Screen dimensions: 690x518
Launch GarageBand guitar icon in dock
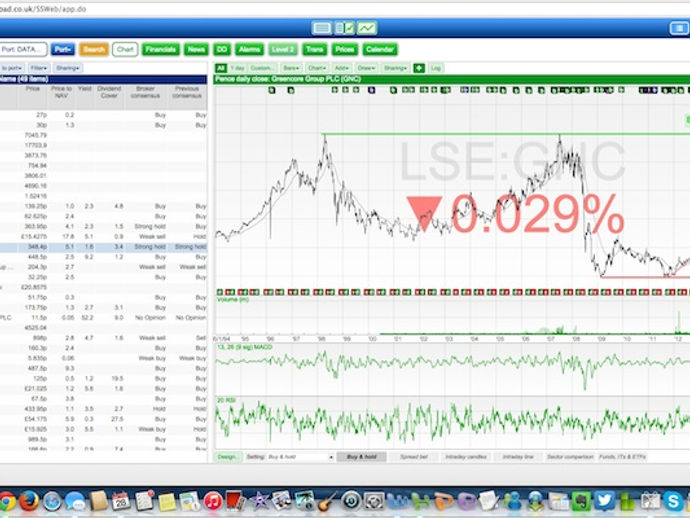coord(327,502)
